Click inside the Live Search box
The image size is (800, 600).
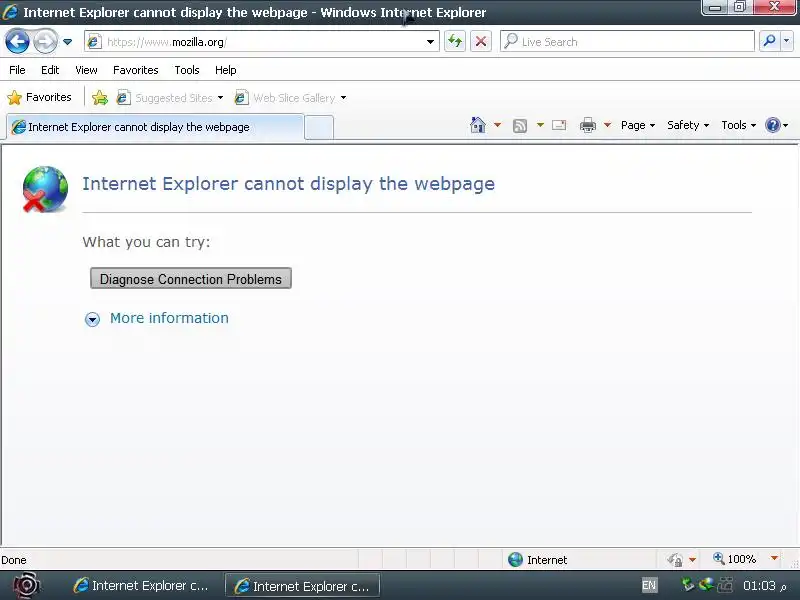click(627, 41)
